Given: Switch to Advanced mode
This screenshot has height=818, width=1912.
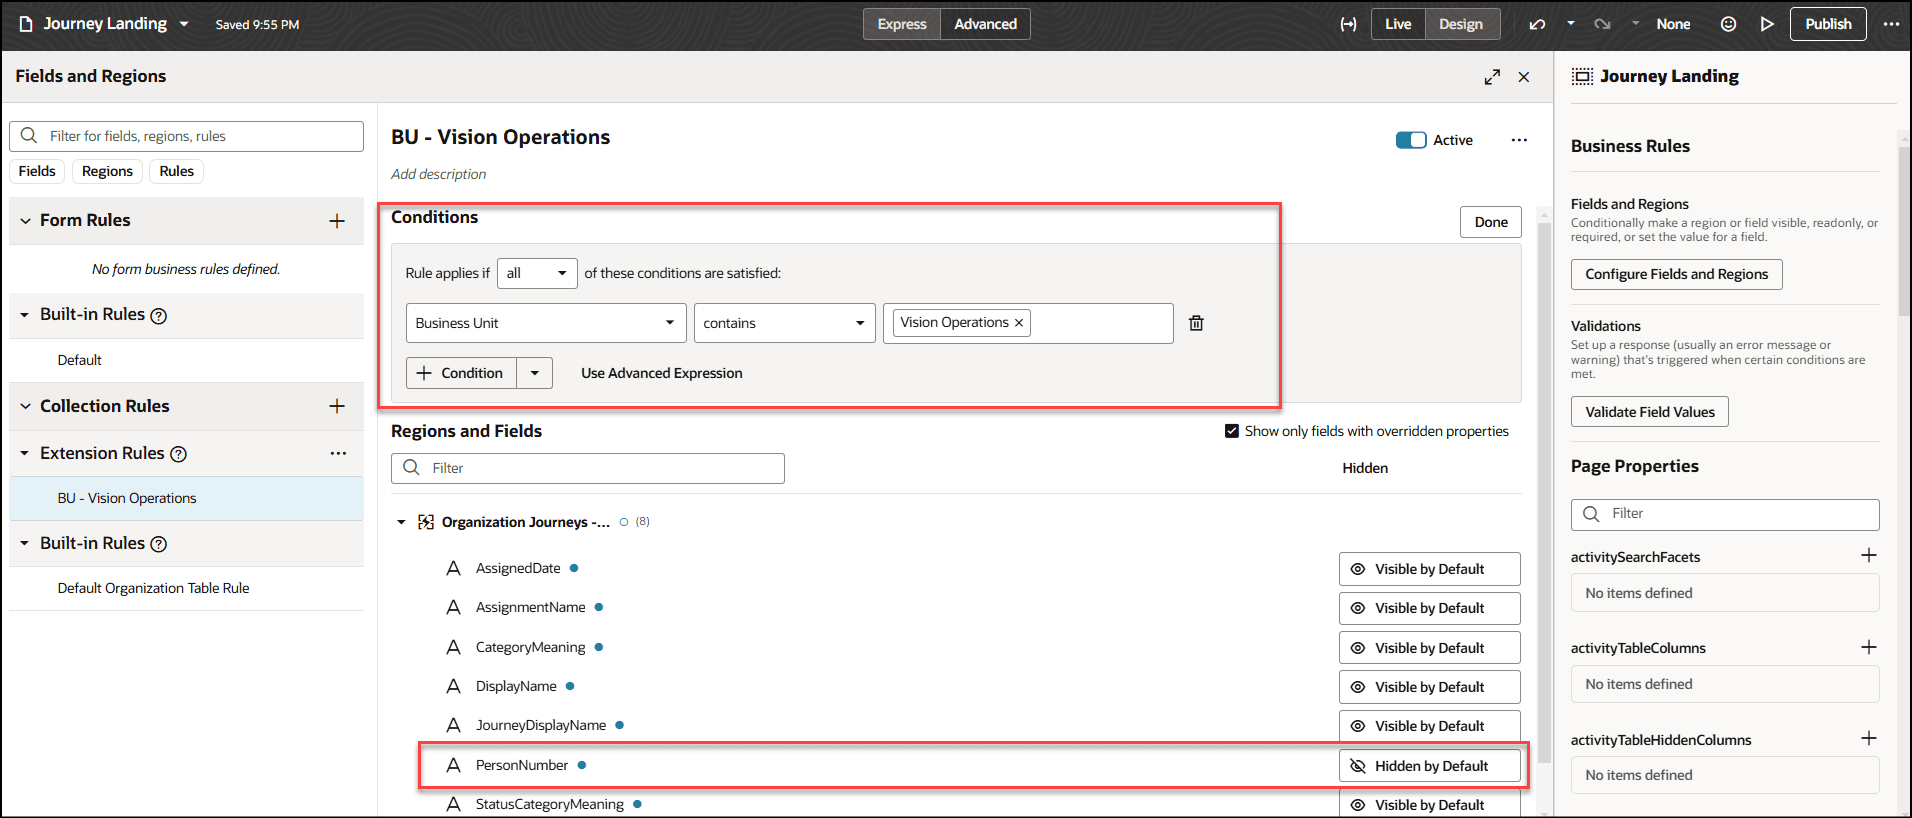Looking at the screenshot, I should click(x=985, y=24).
